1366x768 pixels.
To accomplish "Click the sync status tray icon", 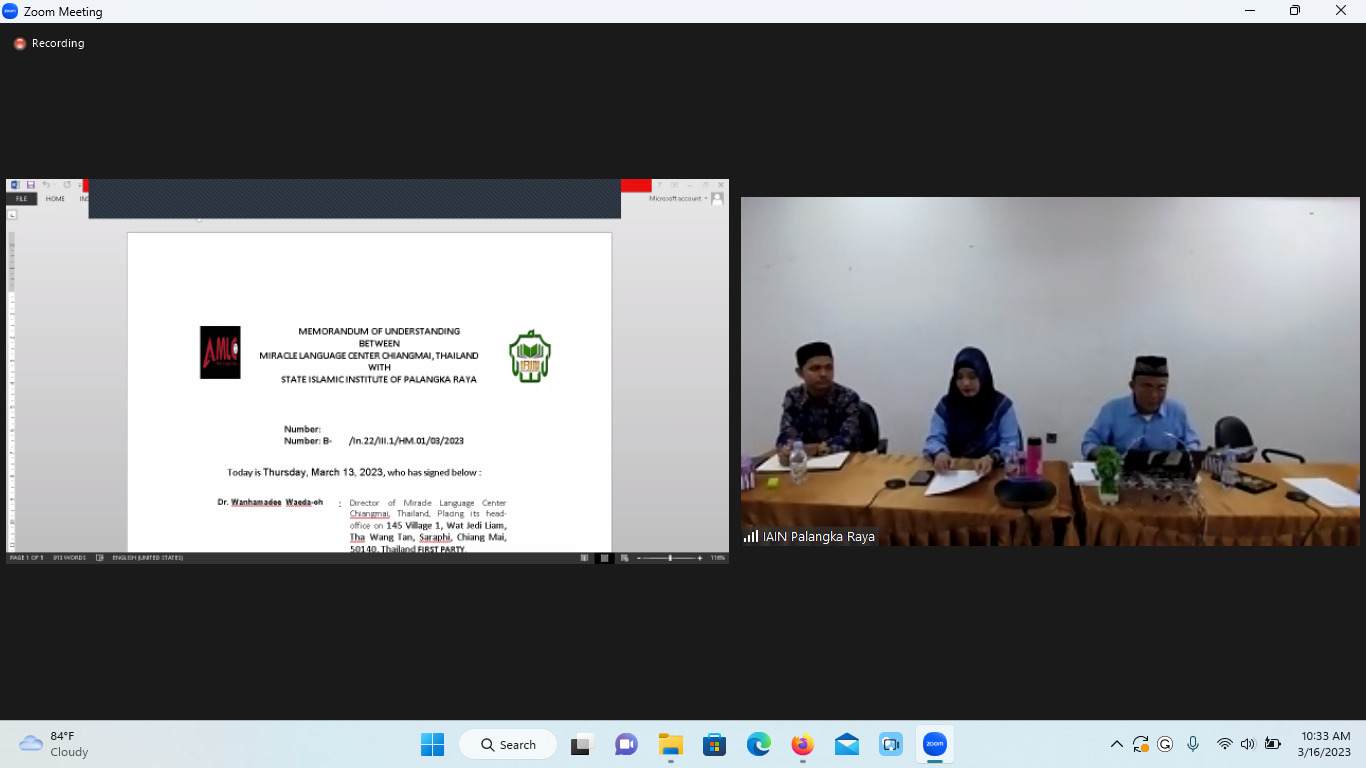I will point(1141,744).
